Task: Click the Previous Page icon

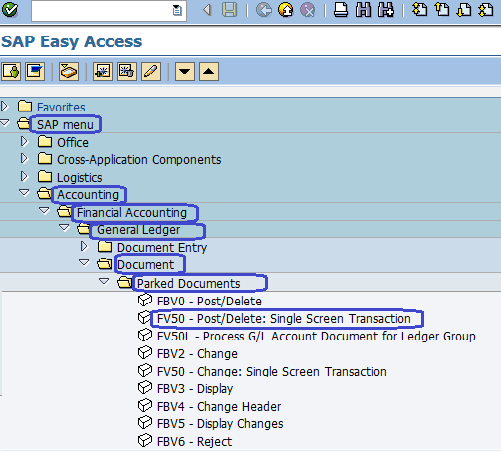Action: [442, 10]
